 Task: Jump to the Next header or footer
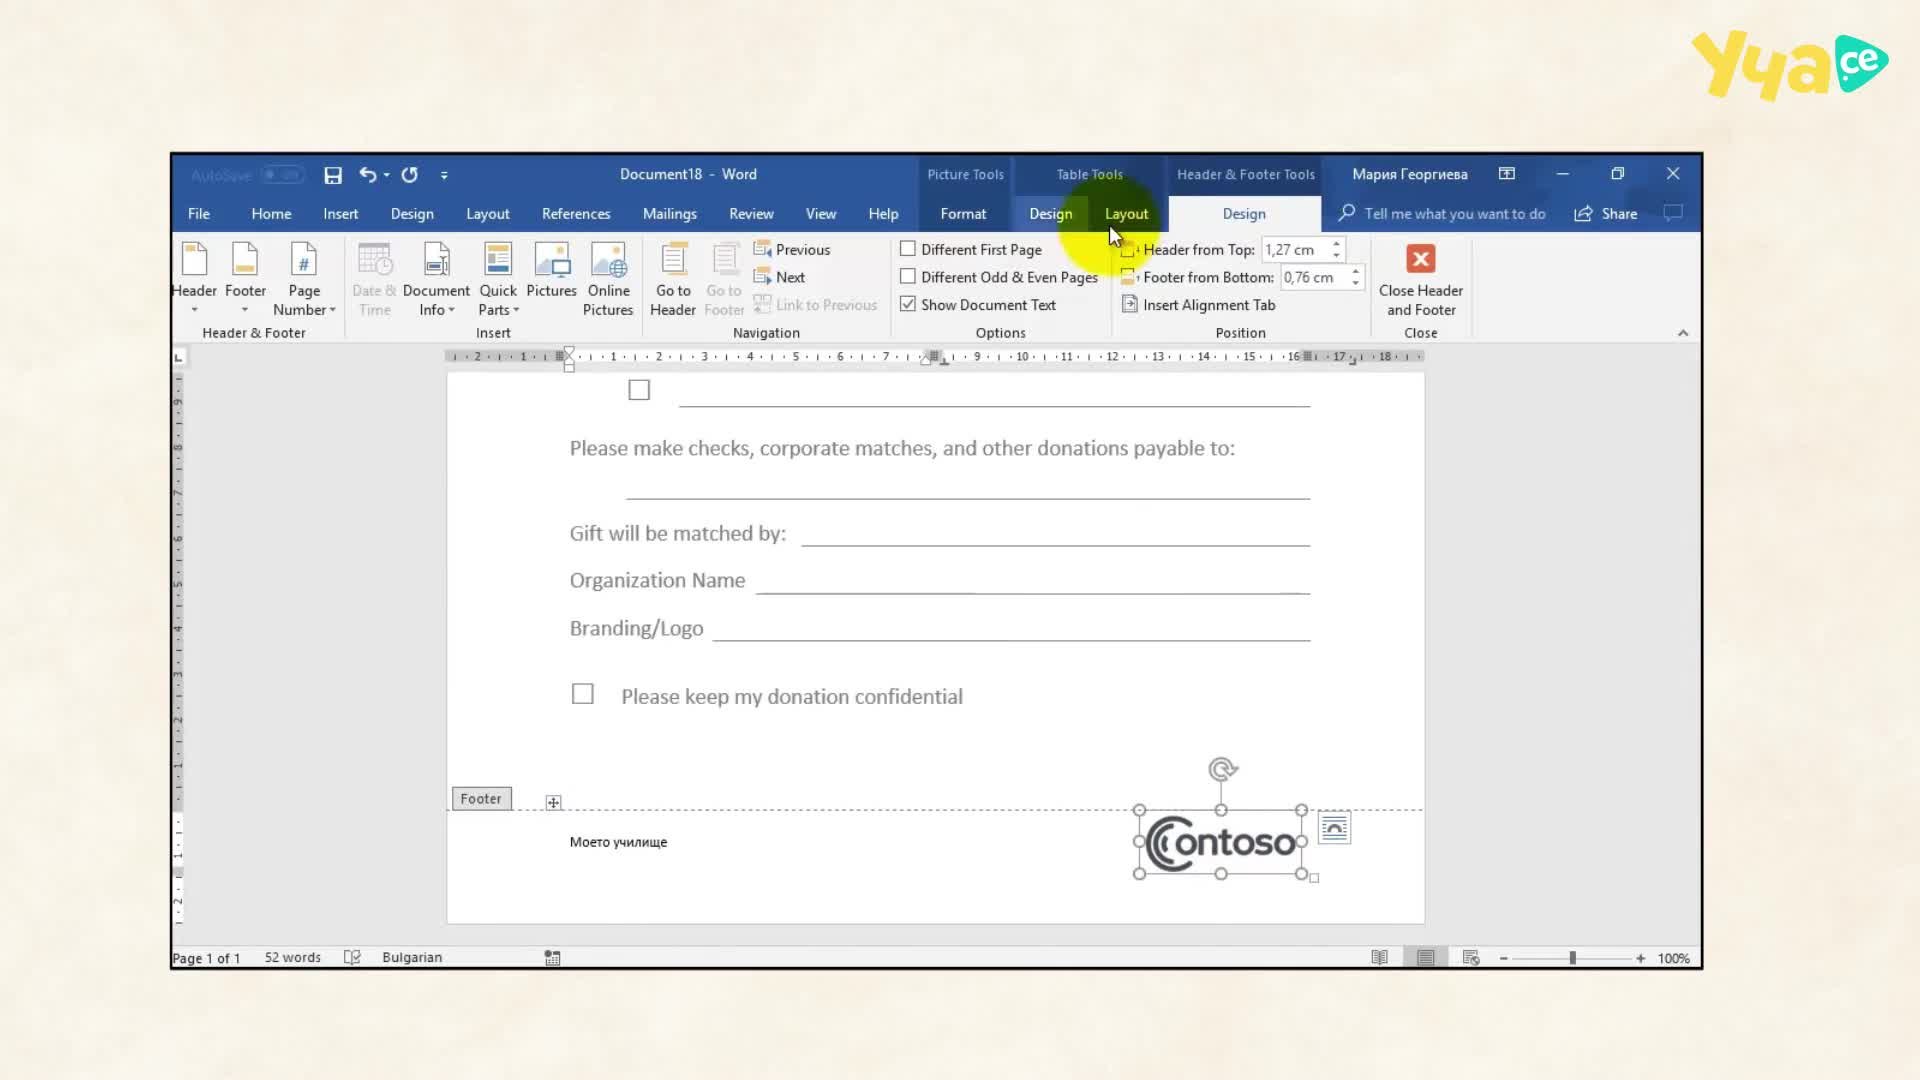click(x=779, y=277)
